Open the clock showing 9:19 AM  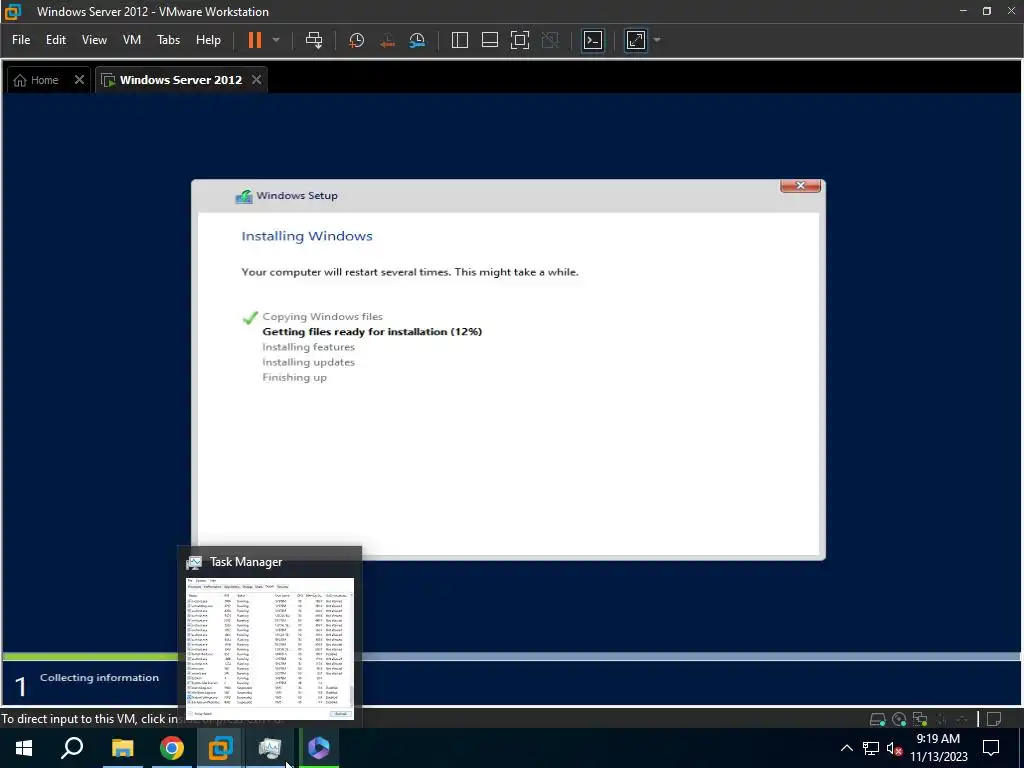[938, 748]
